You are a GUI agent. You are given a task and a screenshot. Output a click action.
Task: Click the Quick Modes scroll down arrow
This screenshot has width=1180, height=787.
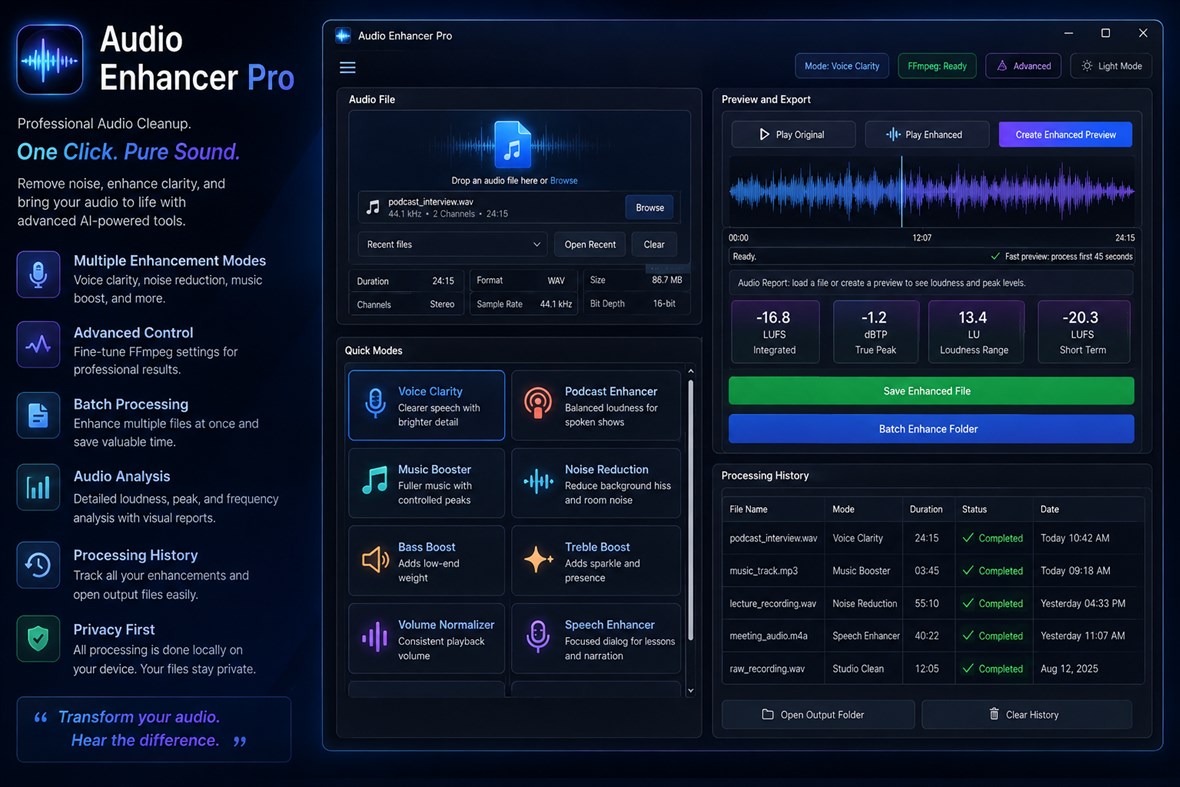tap(690, 691)
